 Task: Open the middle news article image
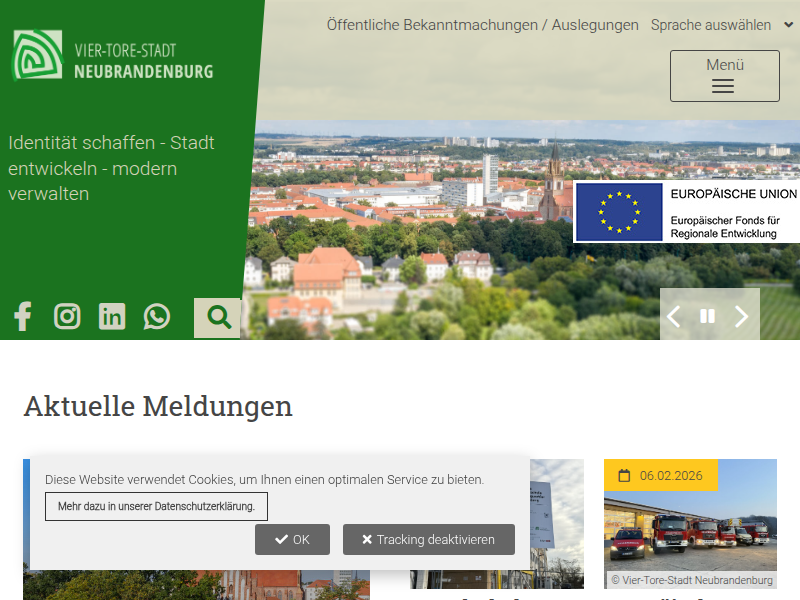click(x=557, y=524)
